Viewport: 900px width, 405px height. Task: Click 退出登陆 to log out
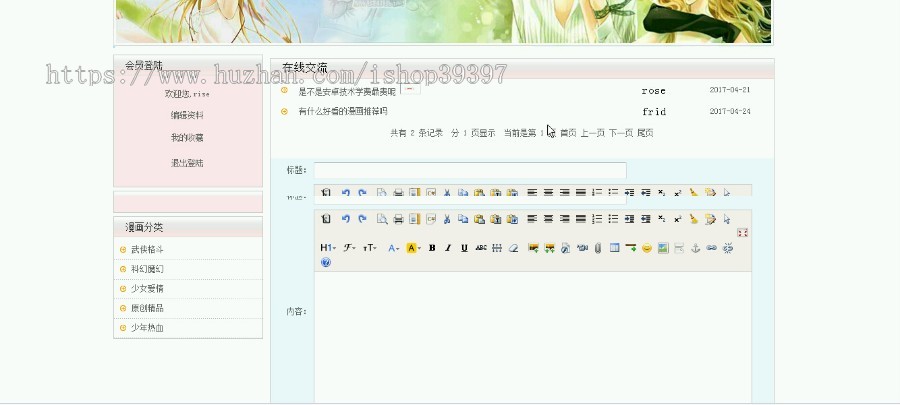pos(187,163)
